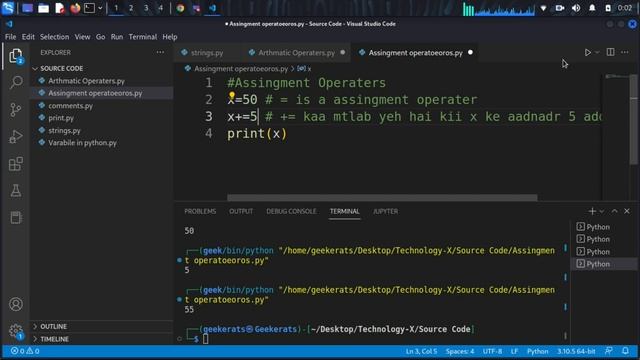
Task: Click the lightbulb code action on line 2
Action: pyautogui.click(x=231, y=96)
